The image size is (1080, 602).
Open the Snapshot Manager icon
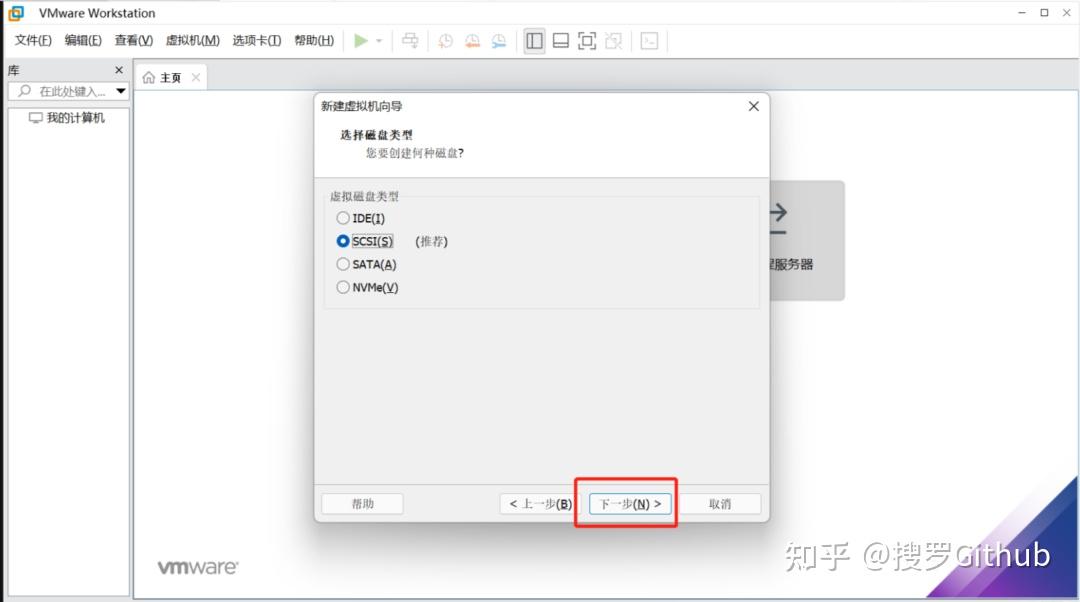tap(499, 41)
